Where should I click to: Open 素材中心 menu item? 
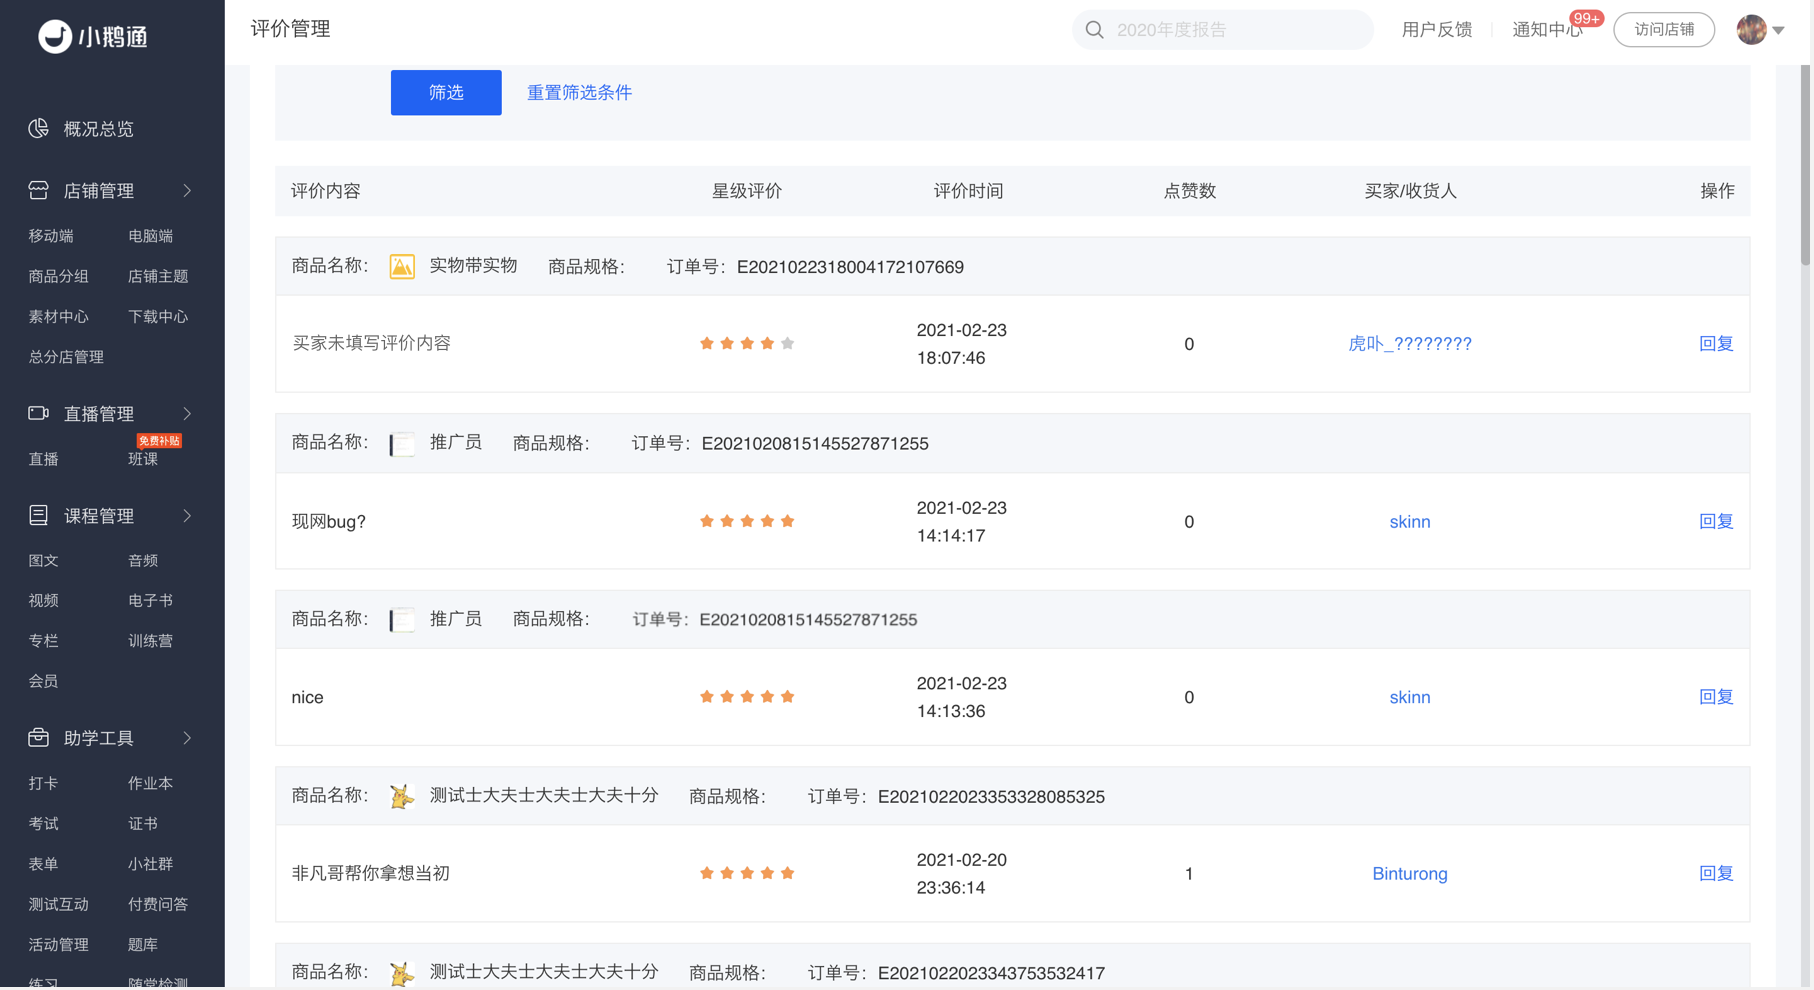click(59, 316)
